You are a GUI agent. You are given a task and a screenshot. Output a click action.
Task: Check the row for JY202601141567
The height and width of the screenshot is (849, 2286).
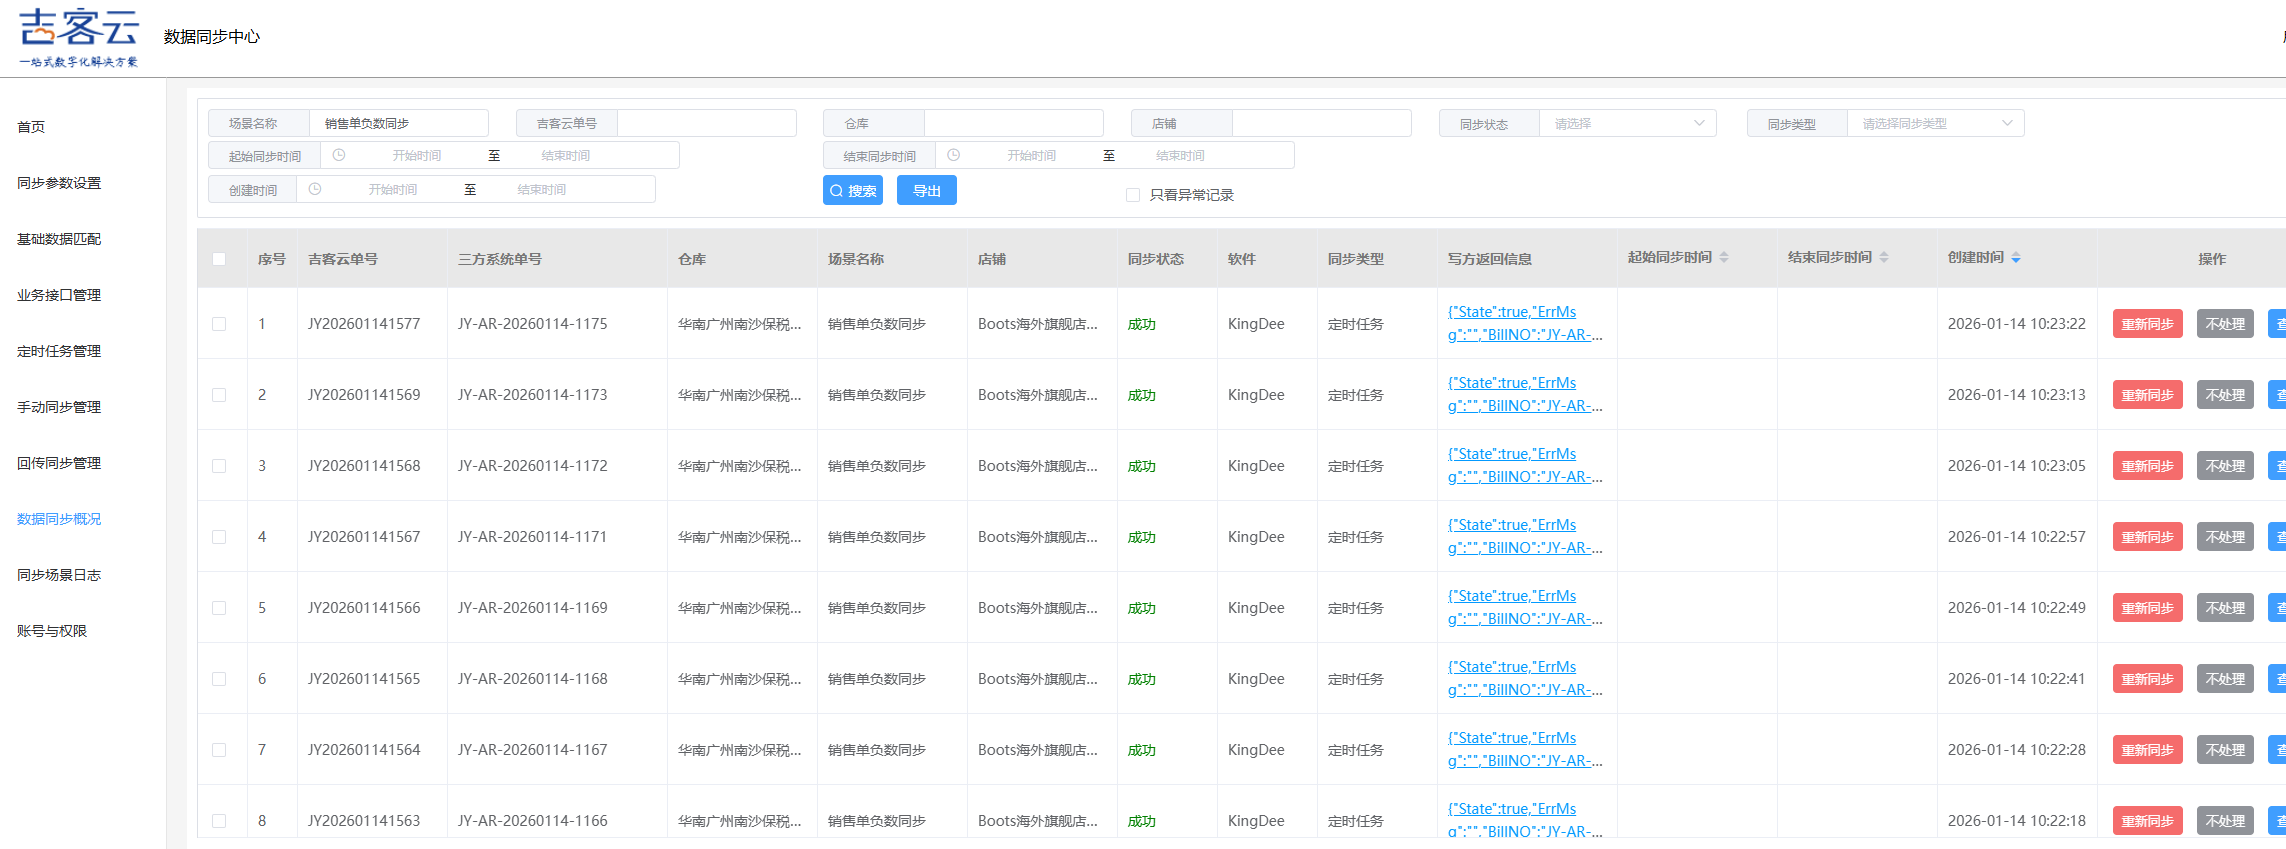pos(219,537)
